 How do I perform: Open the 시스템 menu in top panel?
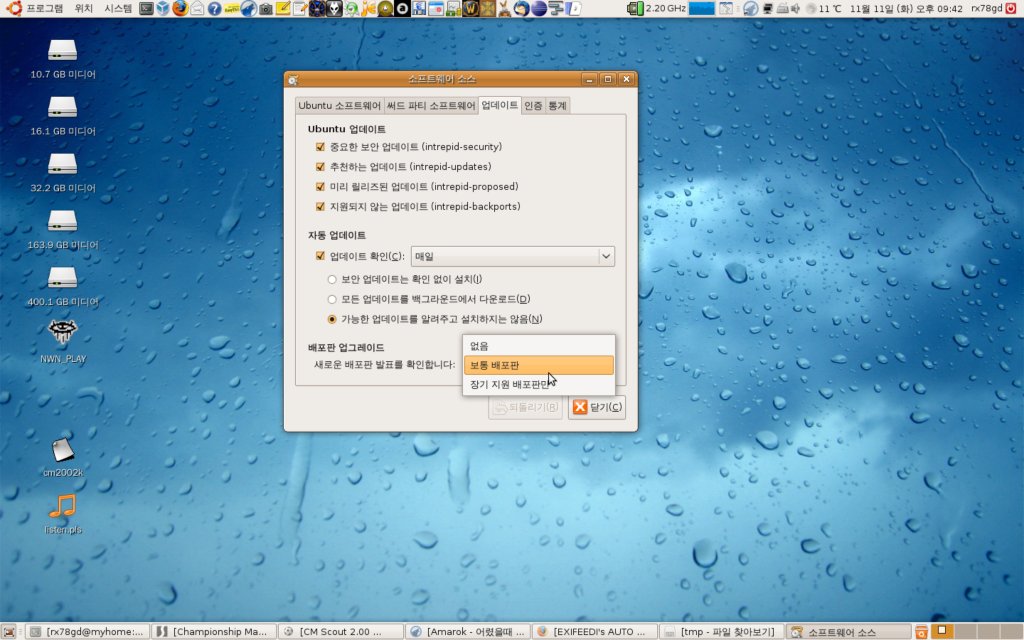pos(118,8)
